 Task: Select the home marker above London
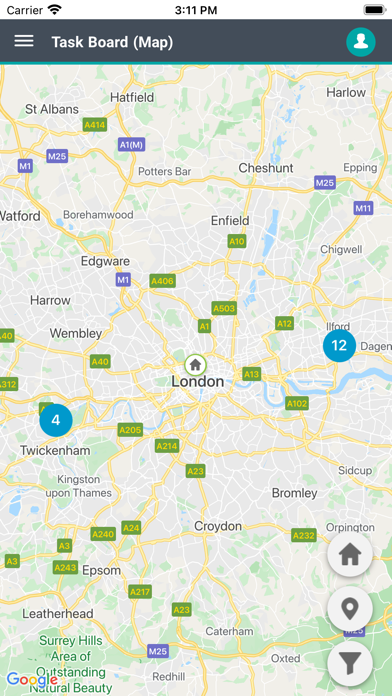(x=195, y=365)
